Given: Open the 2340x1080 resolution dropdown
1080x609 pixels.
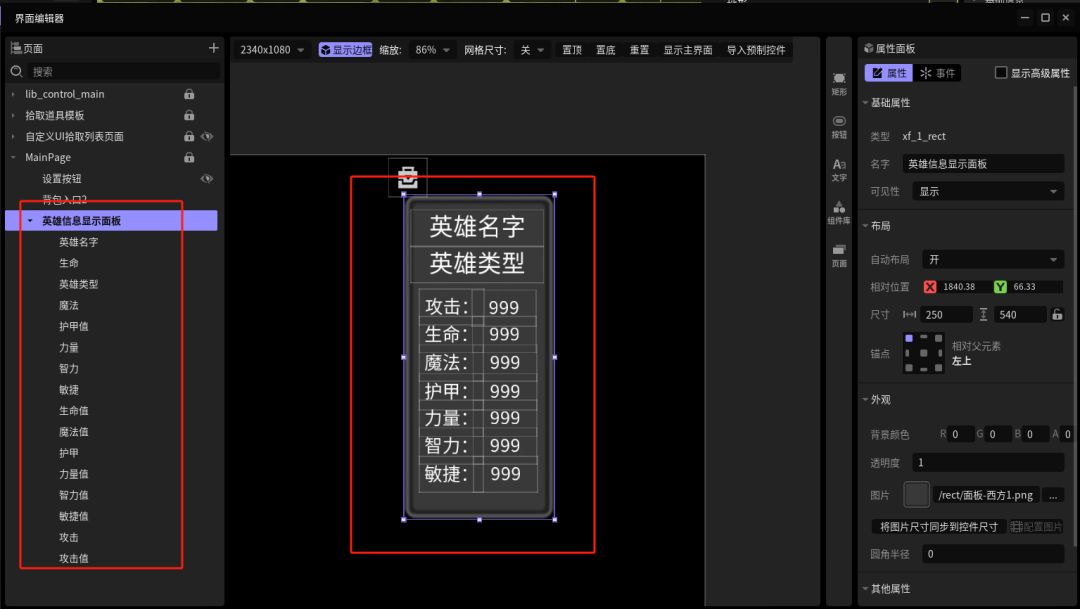Looking at the screenshot, I should (x=271, y=50).
